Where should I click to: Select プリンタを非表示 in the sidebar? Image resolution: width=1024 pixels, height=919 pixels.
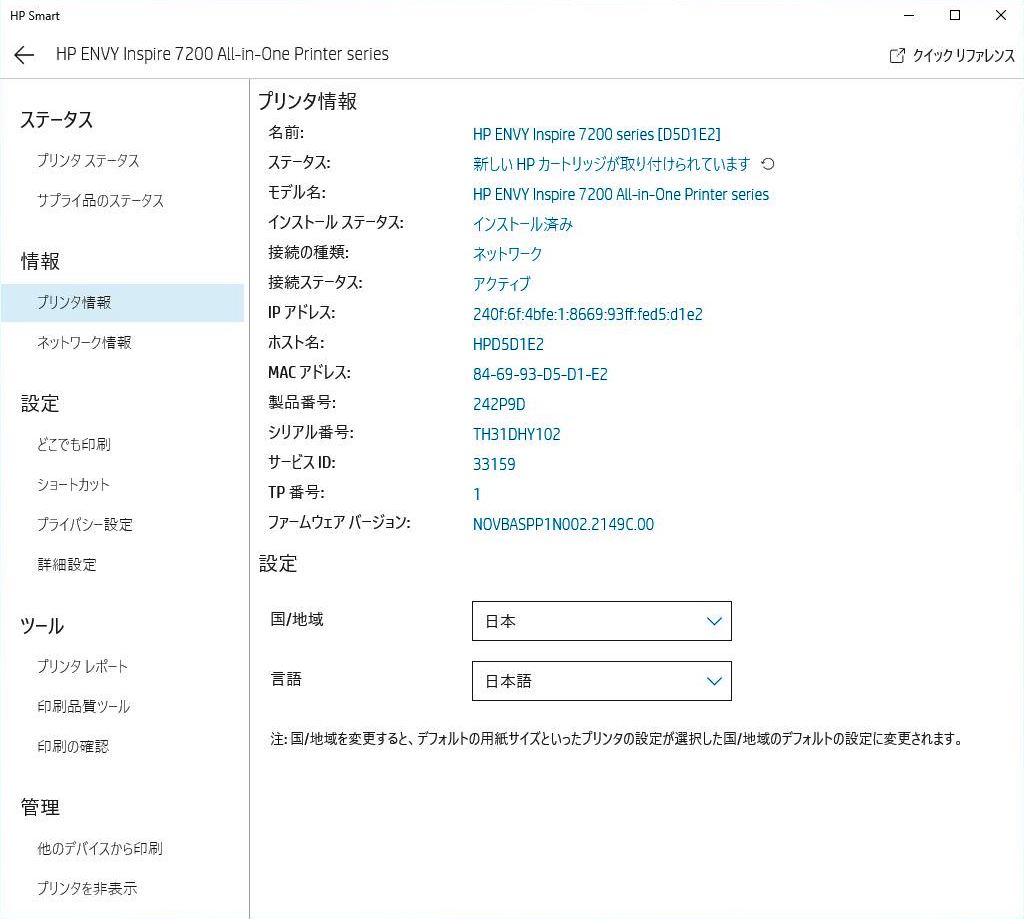point(87,888)
